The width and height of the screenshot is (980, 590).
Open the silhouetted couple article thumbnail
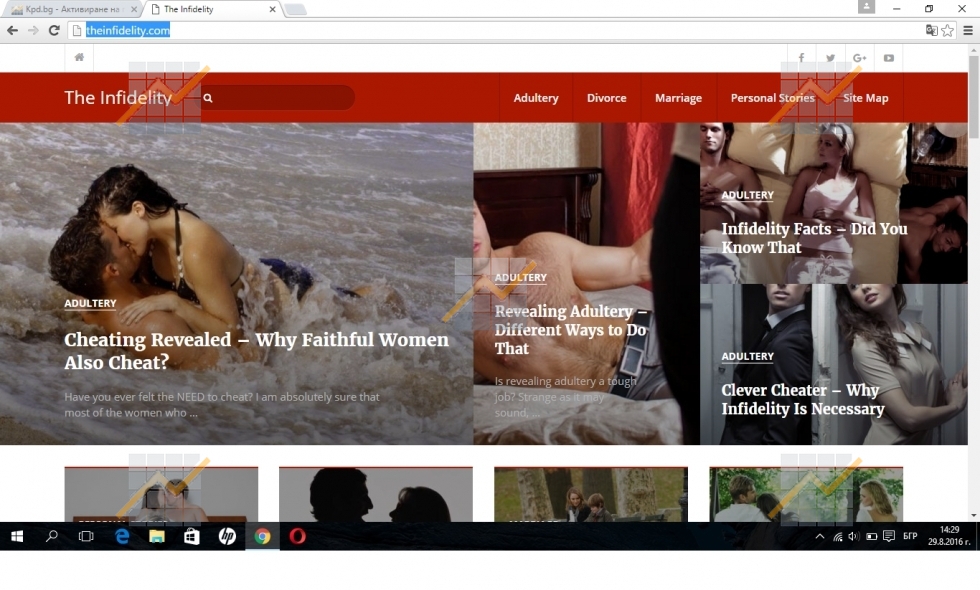[376, 494]
